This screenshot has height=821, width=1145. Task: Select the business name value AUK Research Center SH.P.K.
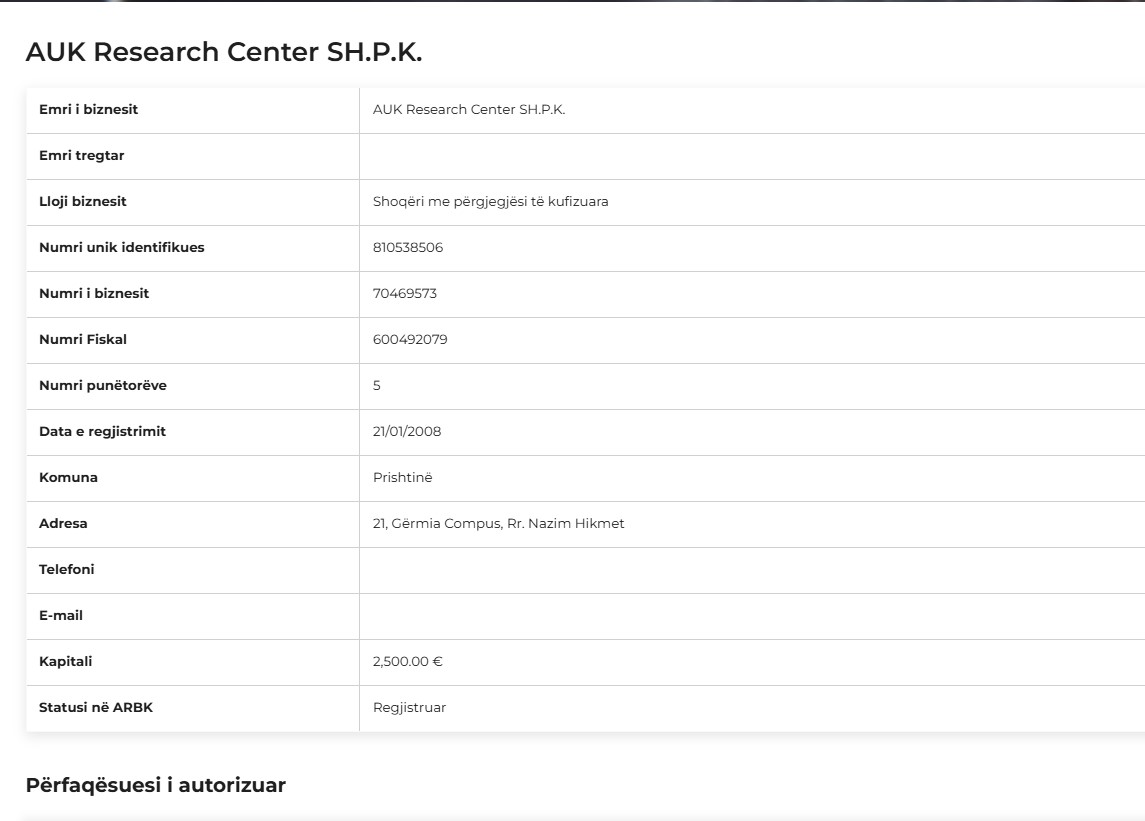click(469, 110)
